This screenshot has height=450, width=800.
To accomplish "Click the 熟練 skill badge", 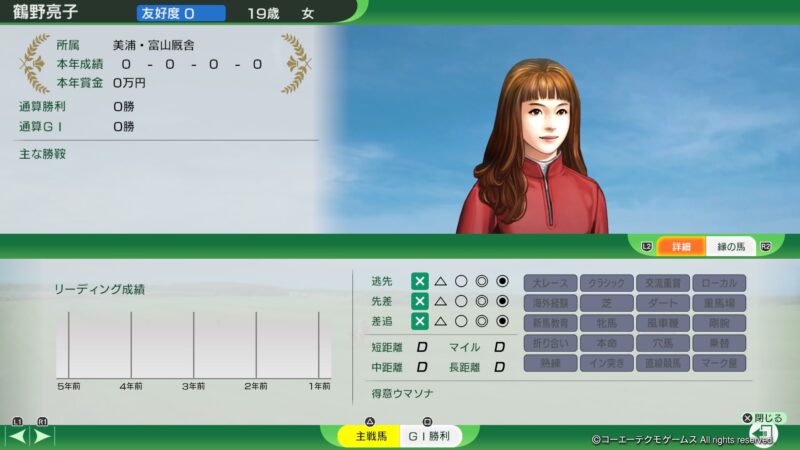I will pyautogui.click(x=551, y=363).
